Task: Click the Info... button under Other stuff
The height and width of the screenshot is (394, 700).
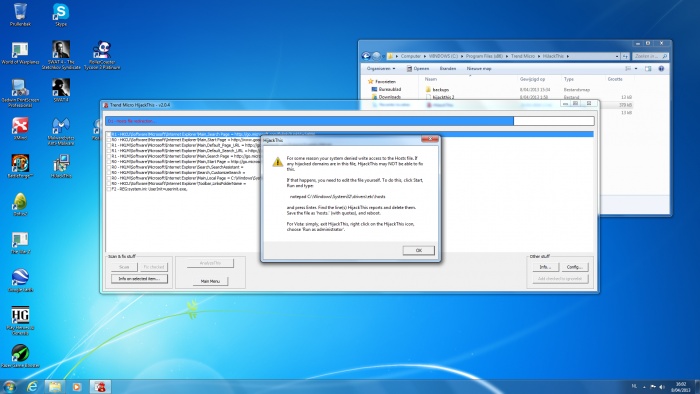Action: point(545,267)
